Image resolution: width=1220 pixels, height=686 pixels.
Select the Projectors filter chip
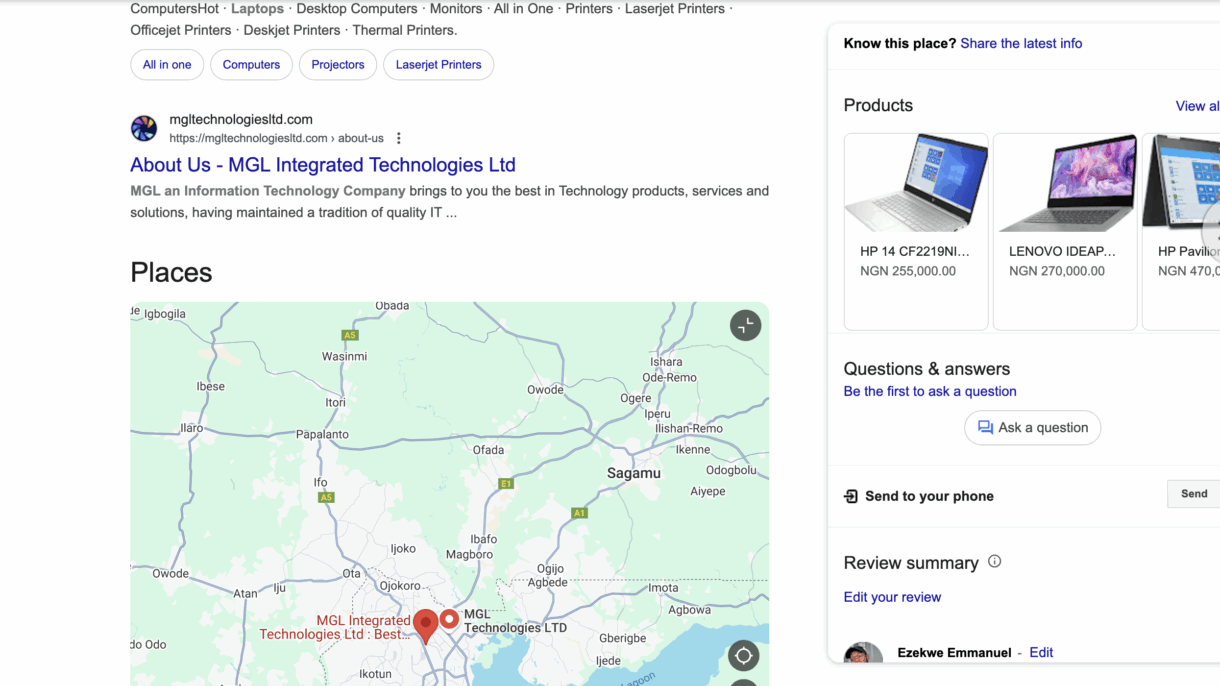click(x=338, y=65)
